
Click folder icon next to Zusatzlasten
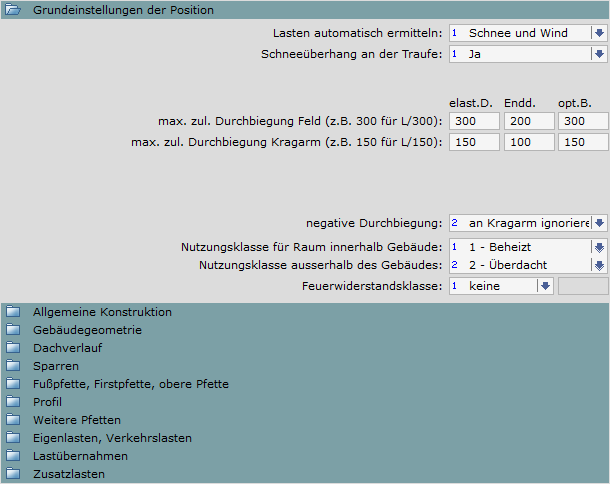[x=13, y=474]
